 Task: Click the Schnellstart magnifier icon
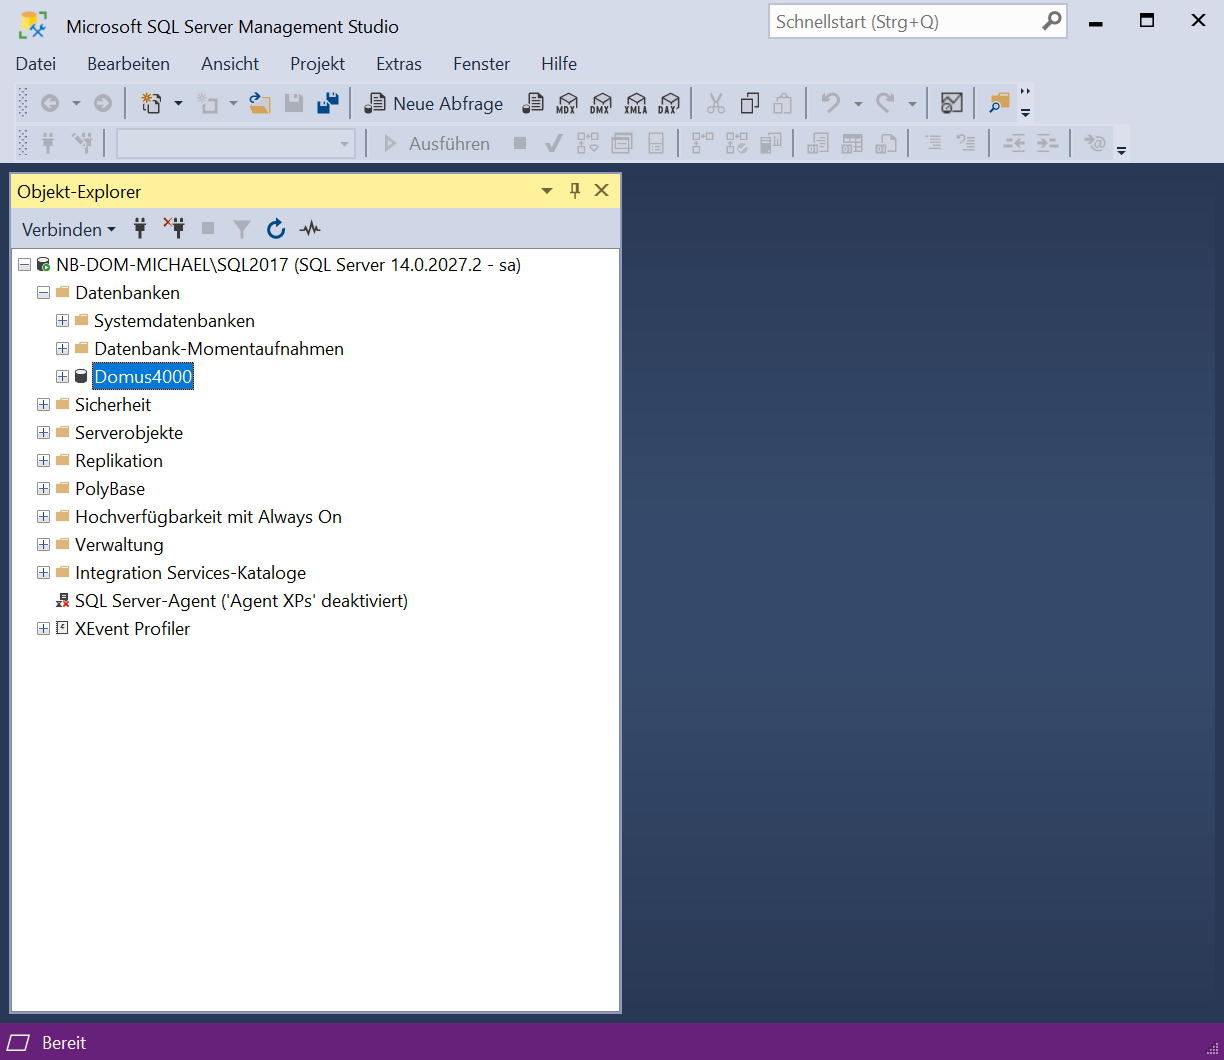[1052, 21]
